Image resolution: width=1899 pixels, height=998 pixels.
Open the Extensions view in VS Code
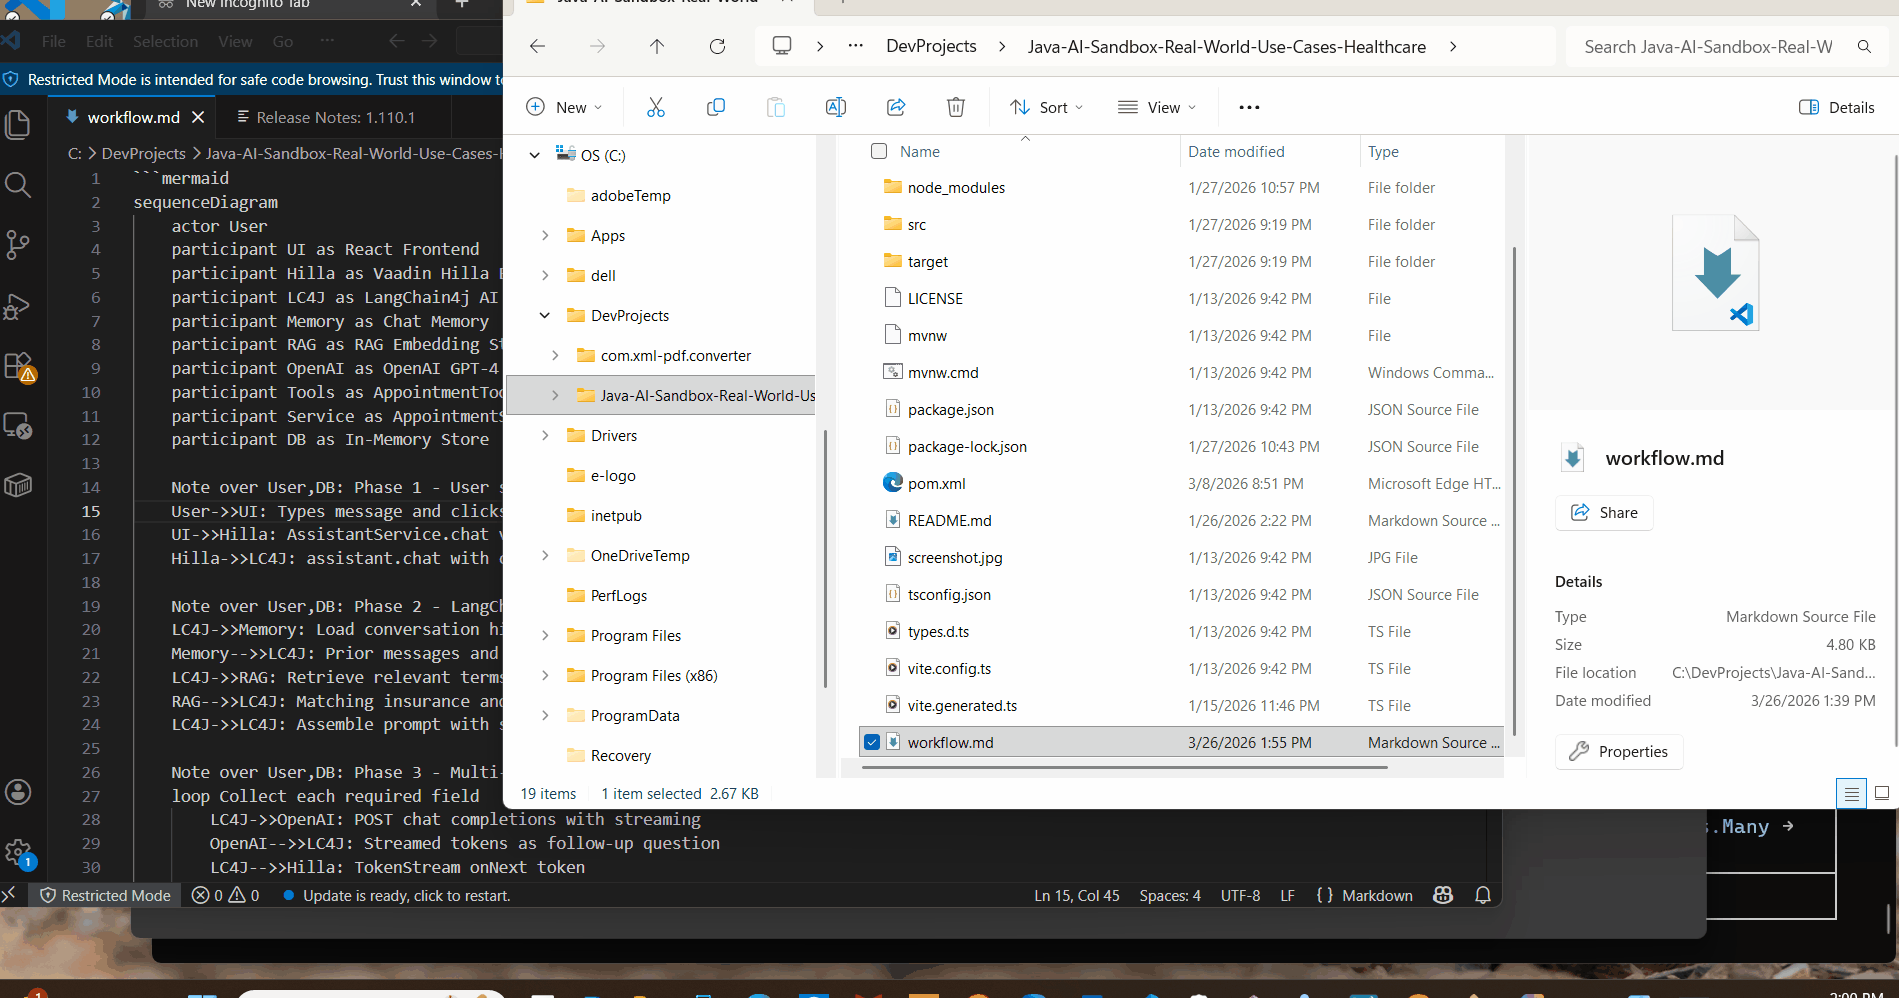(18, 366)
